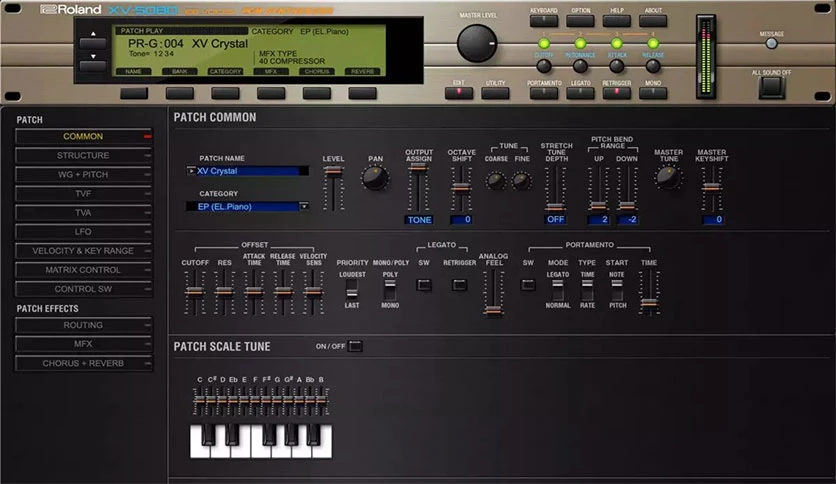Open the VELOCITY & KEY RANGE tab

click(83, 251)
